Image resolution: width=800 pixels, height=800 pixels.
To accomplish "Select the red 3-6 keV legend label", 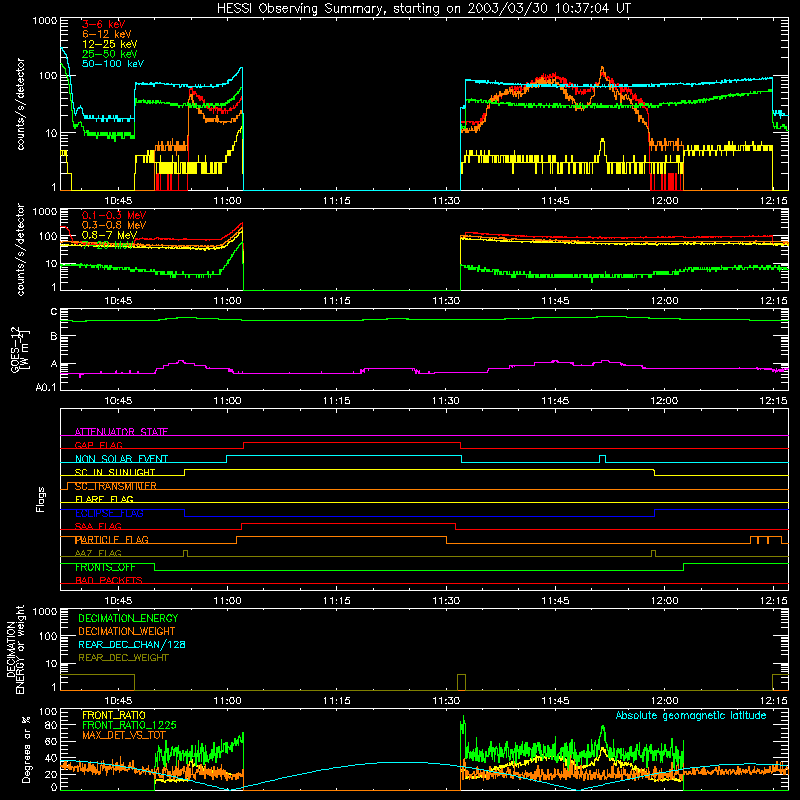I will point(103,24).
